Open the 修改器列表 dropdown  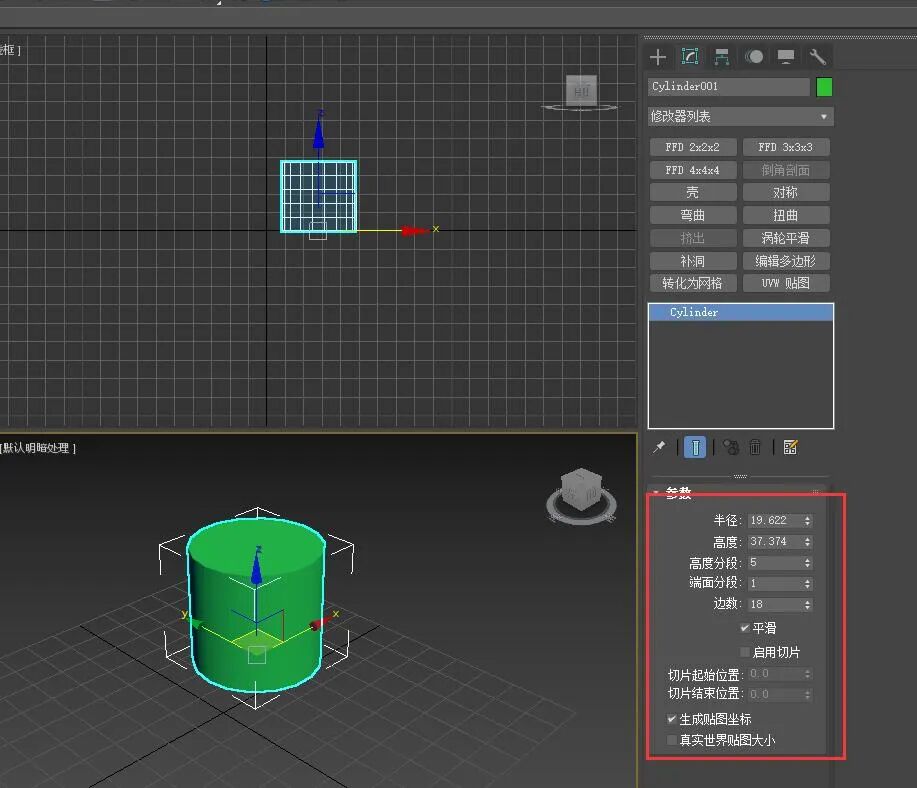[740, 116]
